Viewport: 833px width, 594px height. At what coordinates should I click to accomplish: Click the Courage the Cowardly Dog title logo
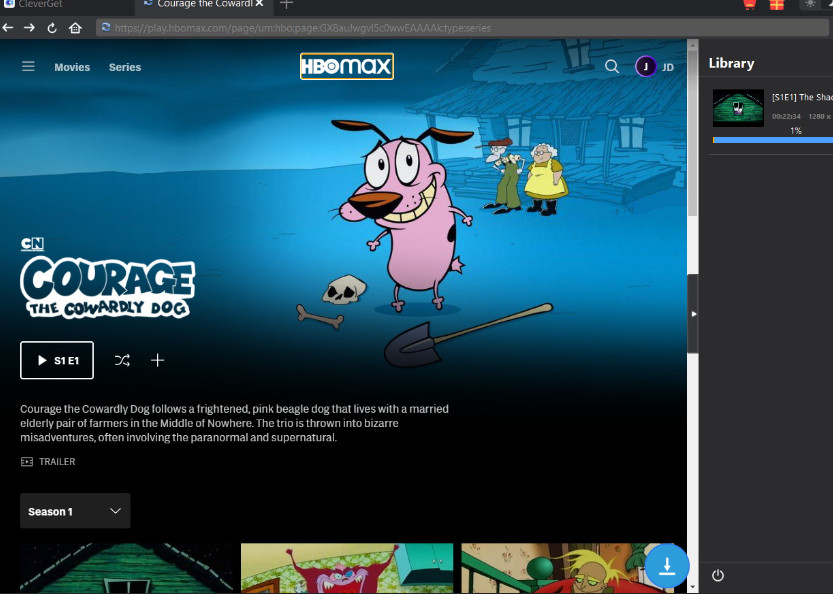pyautogui.click(x=108, y=287)
